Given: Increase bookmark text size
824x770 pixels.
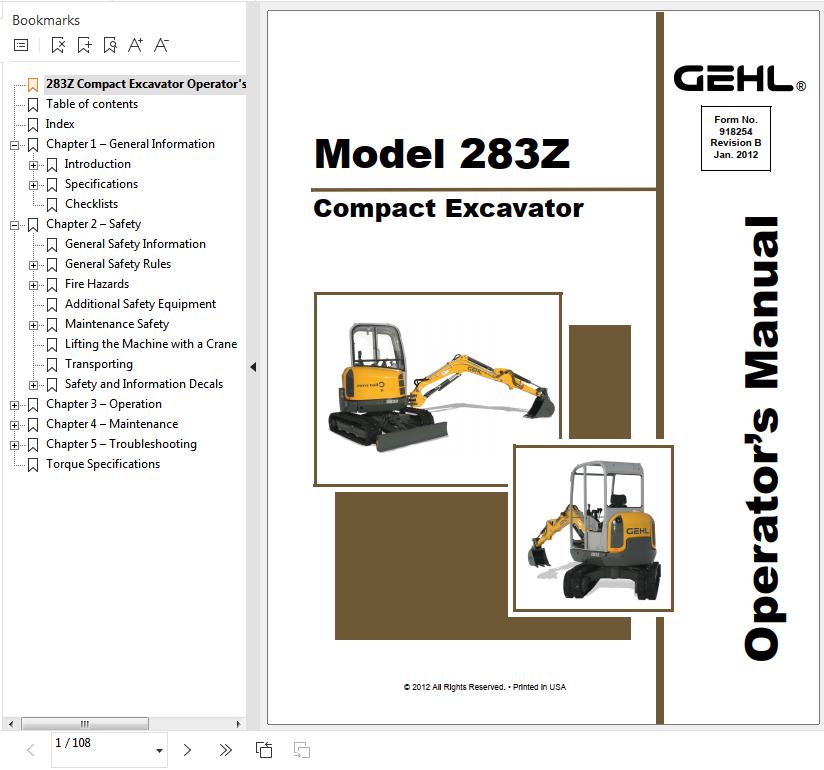Looking at the screenshot, I should pyautogui.click(x=136, y=45).
